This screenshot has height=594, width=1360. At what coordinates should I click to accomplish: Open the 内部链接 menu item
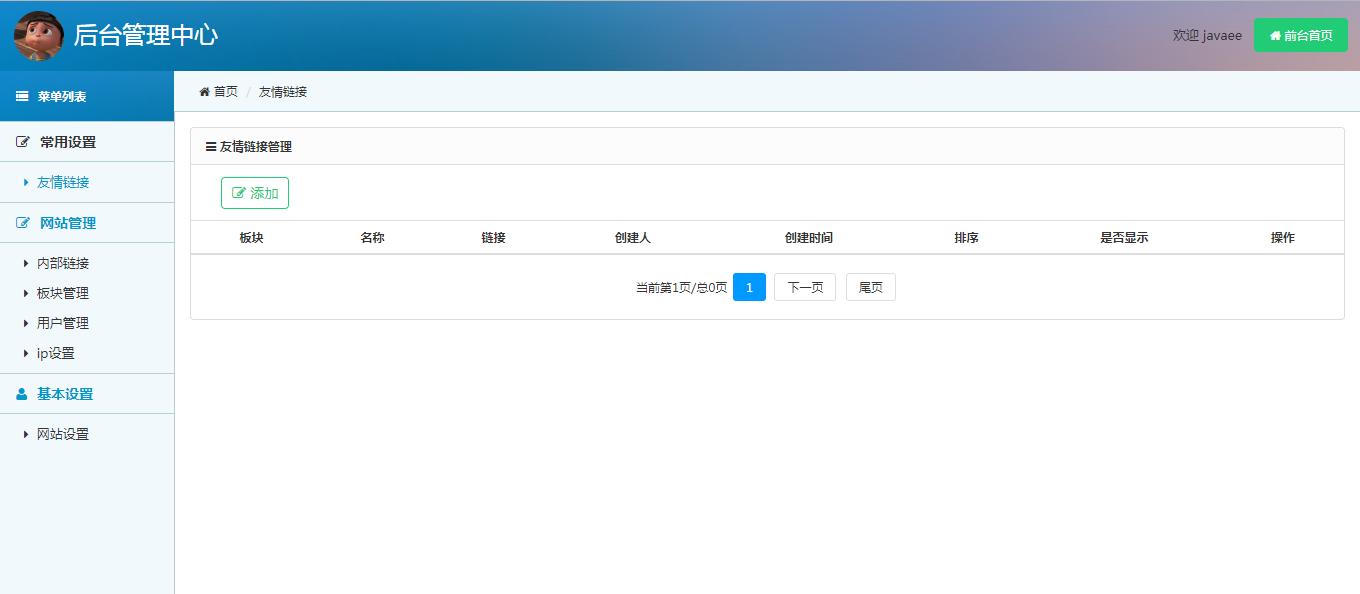pyautogui.click(x=63, y=263)
